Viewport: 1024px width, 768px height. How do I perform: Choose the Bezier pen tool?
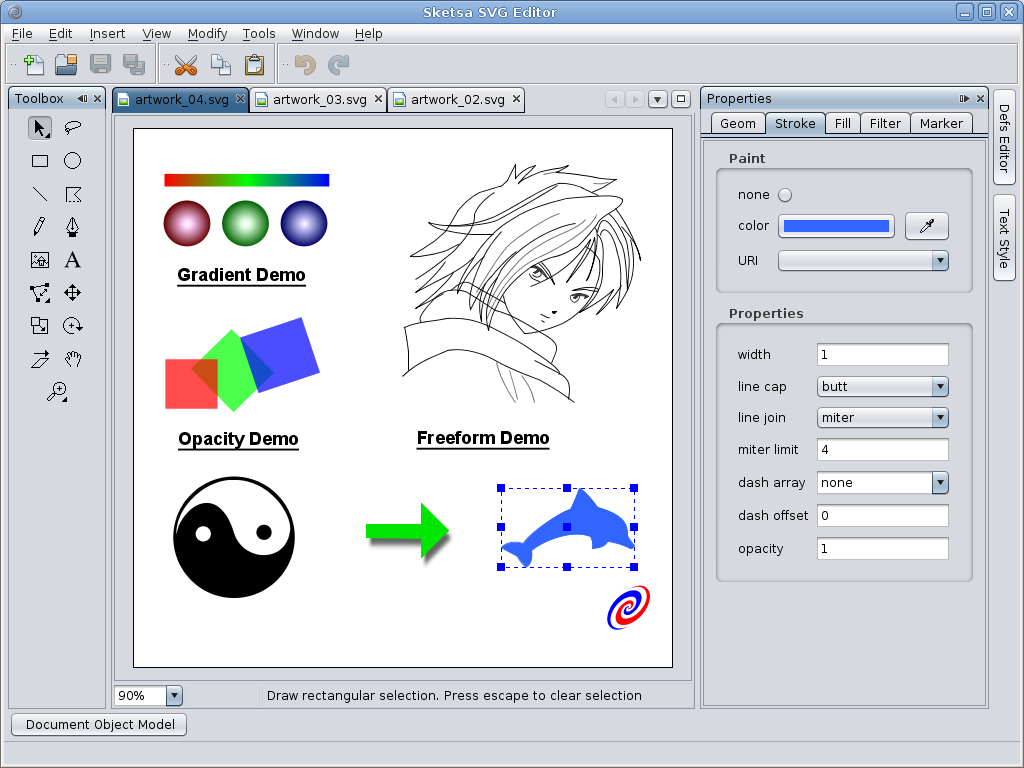(x=73, y=227)
